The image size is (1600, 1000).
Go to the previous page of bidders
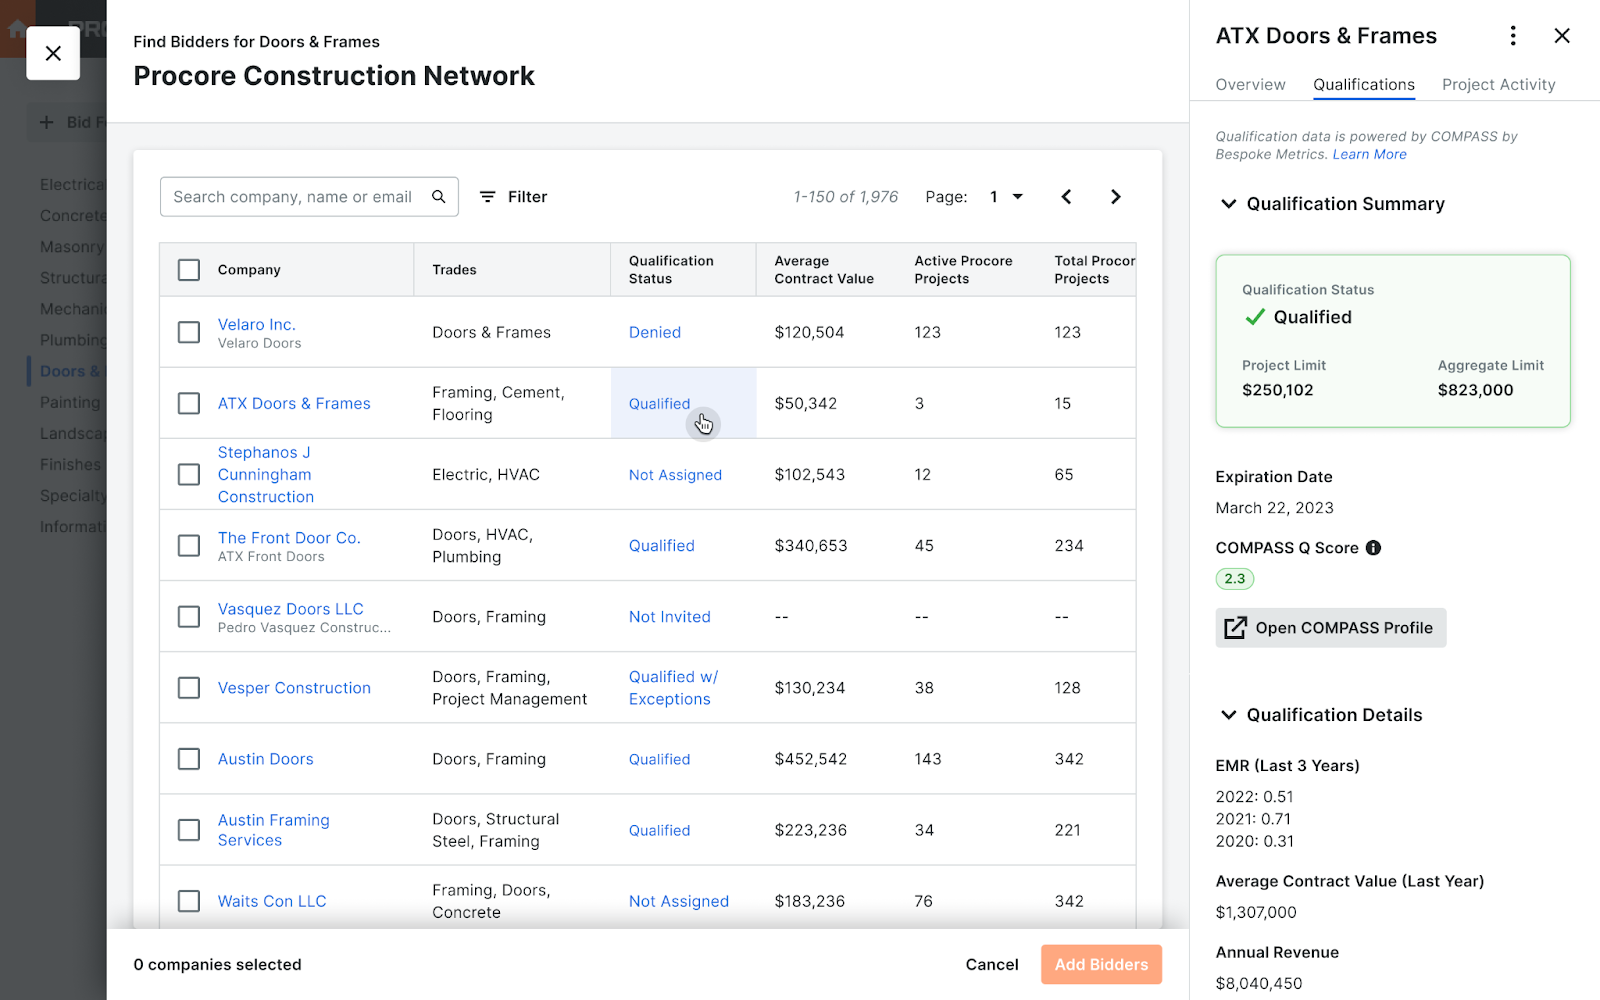click(x=1066, y=196)
